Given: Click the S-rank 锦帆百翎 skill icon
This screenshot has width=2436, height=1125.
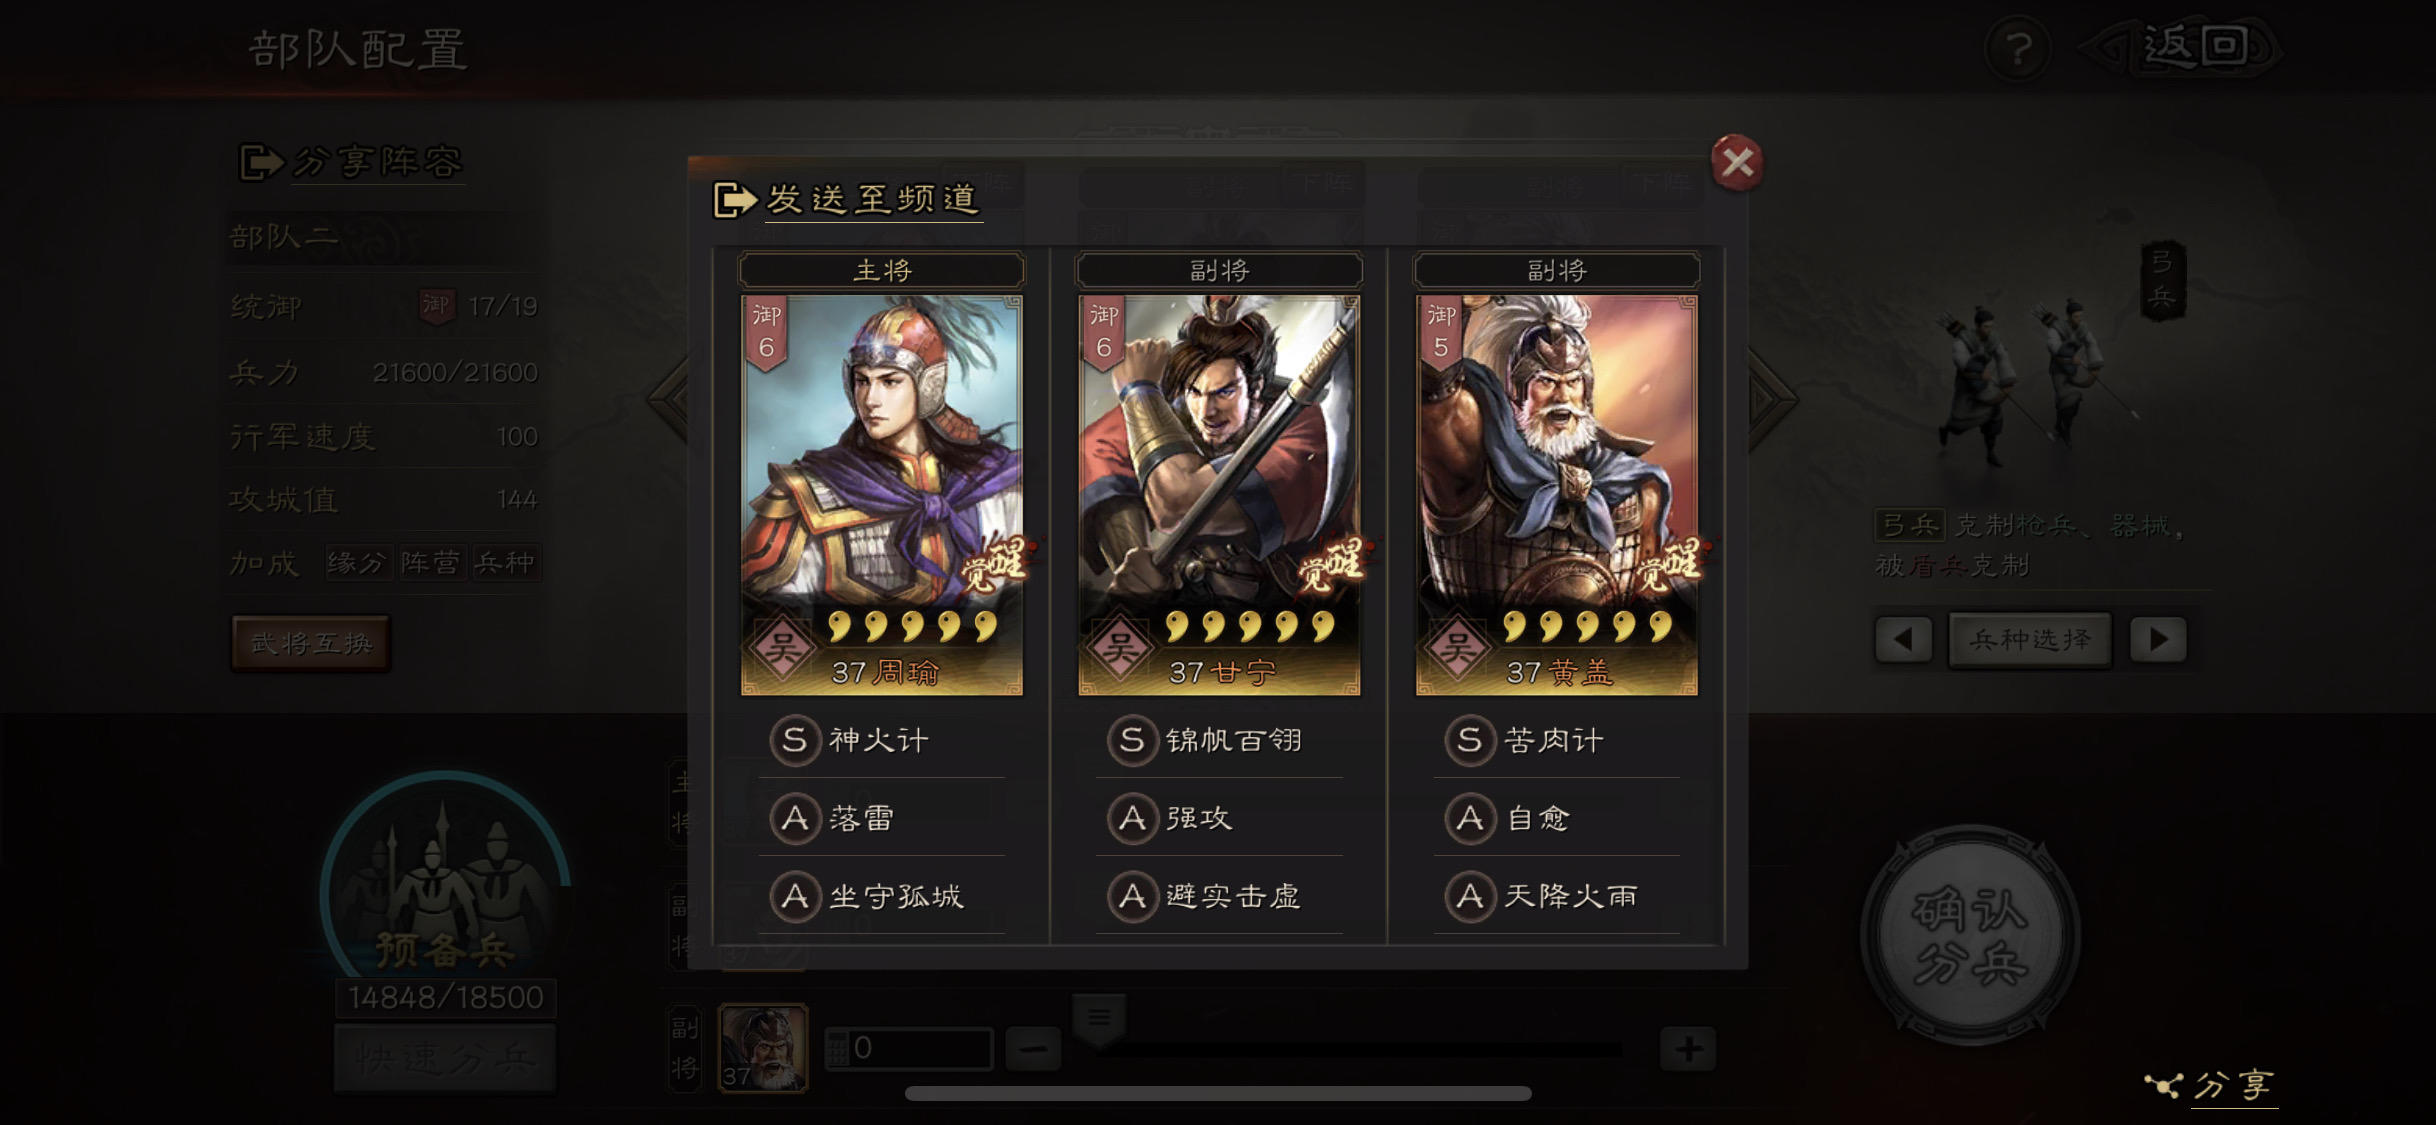Looking at the screenshot, I should click(1132, 740).
